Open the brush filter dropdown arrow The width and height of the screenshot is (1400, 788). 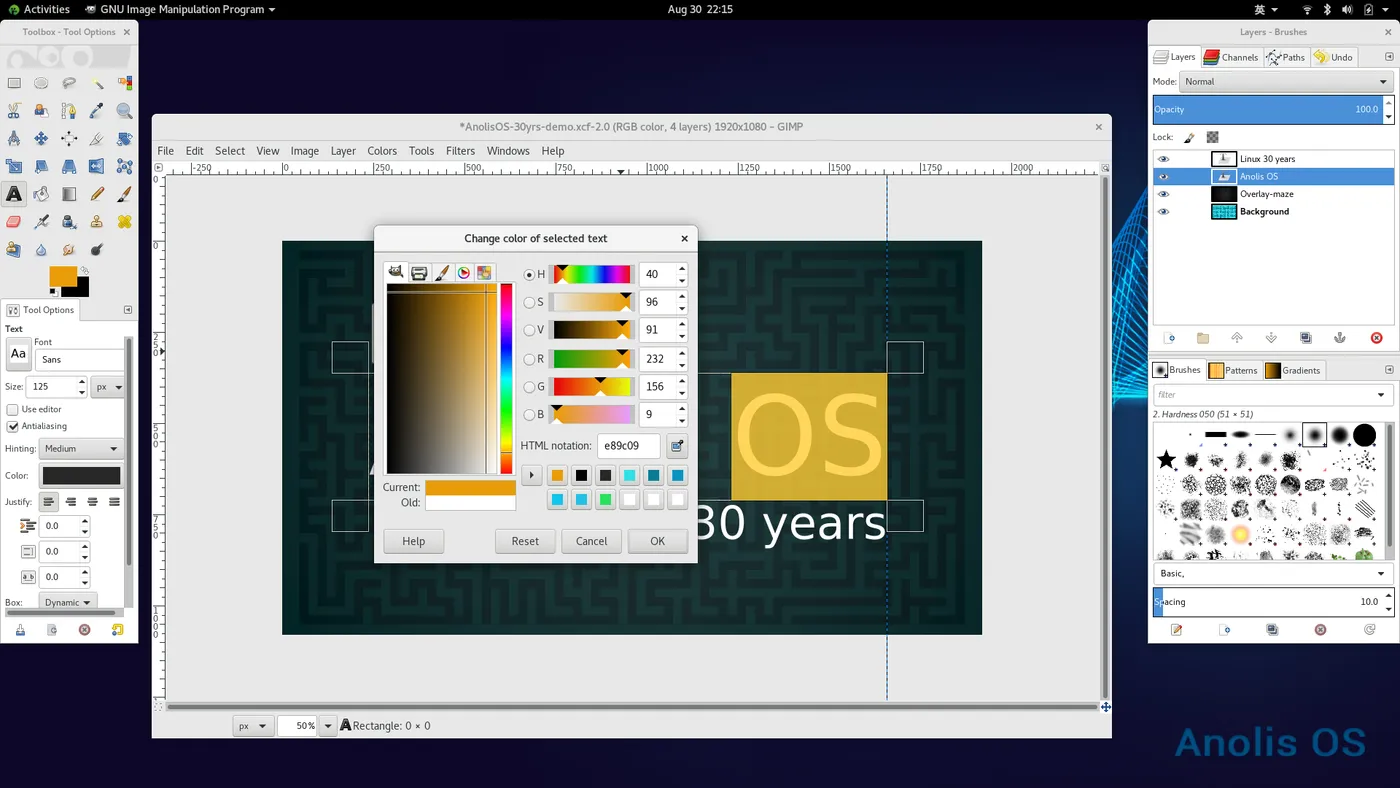point(1382,395)
